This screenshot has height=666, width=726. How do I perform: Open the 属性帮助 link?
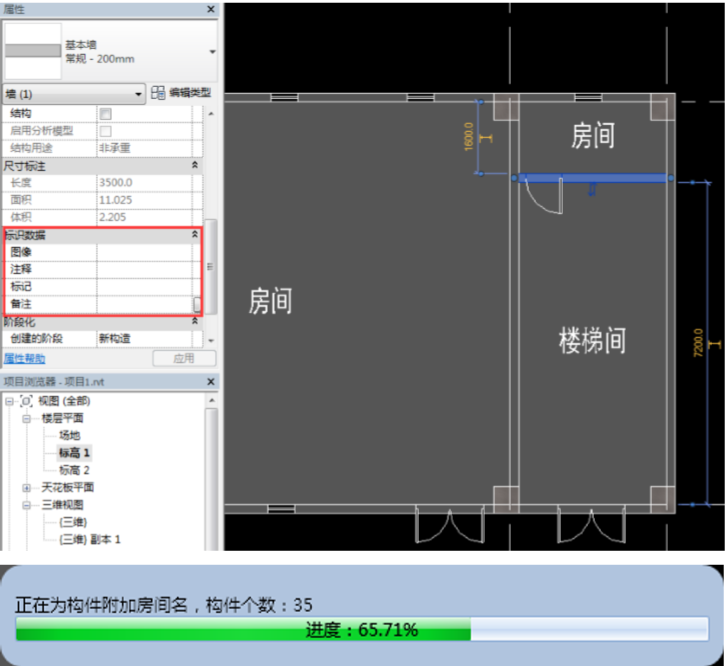tap(24, 358)
